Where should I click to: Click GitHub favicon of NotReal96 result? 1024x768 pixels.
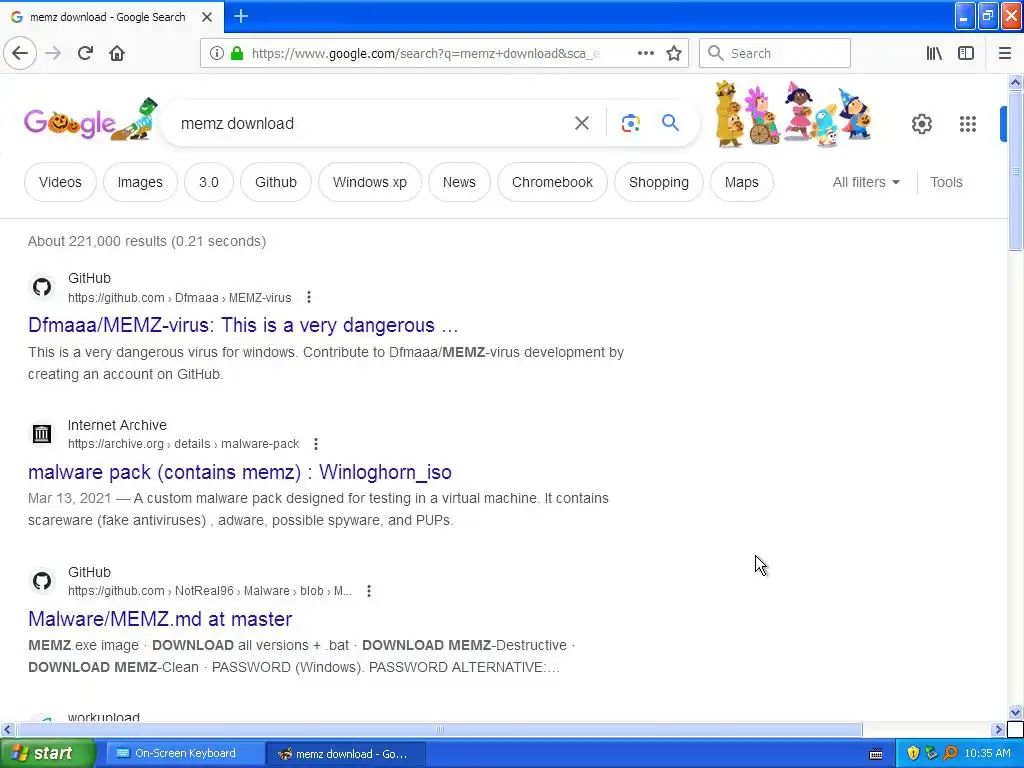(42, 581)
